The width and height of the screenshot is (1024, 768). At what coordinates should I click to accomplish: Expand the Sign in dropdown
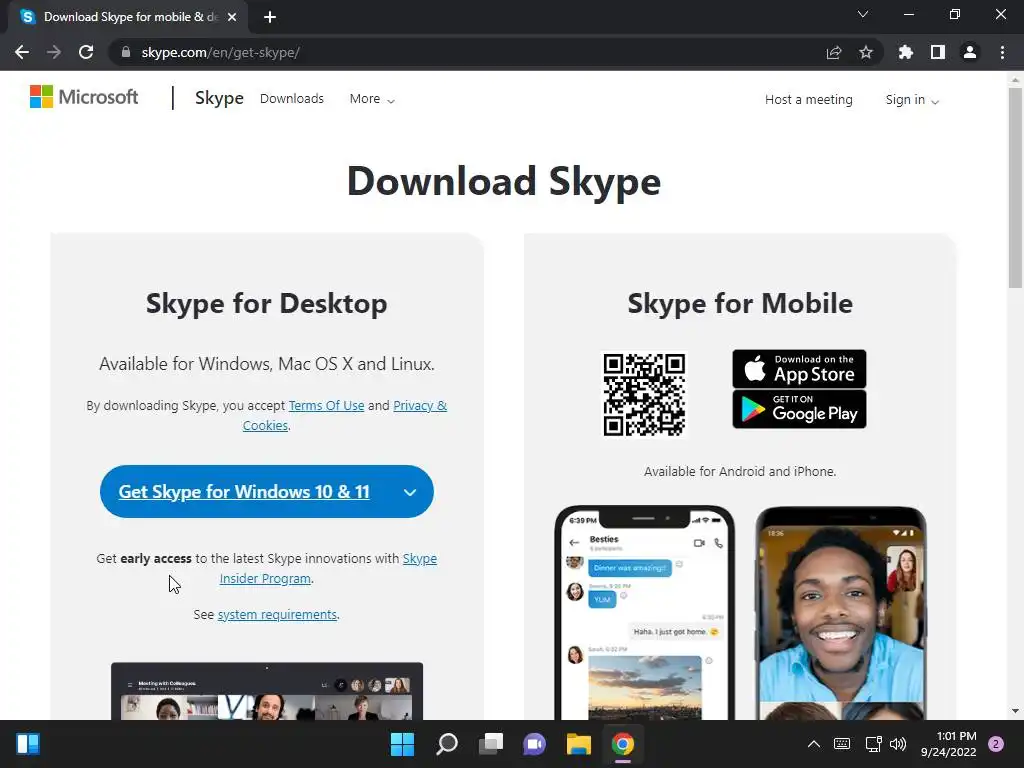point(912,99)
